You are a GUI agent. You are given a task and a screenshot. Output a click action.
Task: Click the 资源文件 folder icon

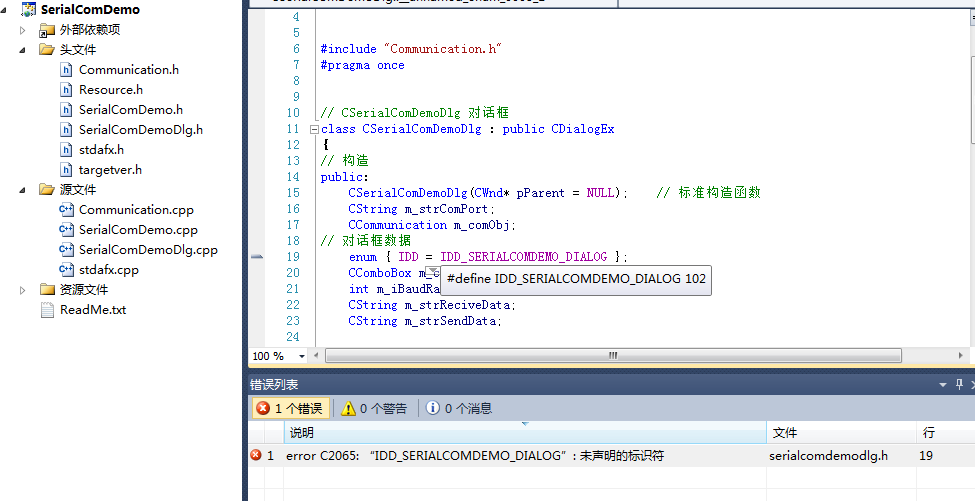47,289
